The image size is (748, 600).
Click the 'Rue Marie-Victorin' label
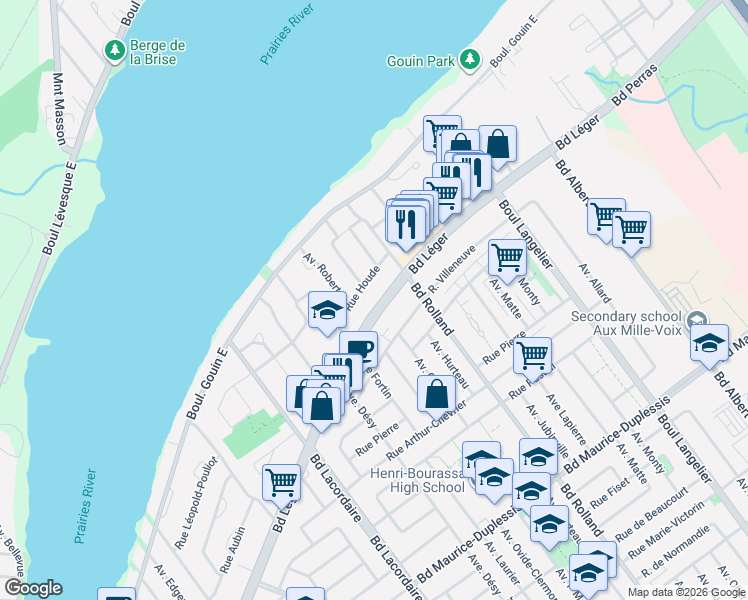point(665,530)
